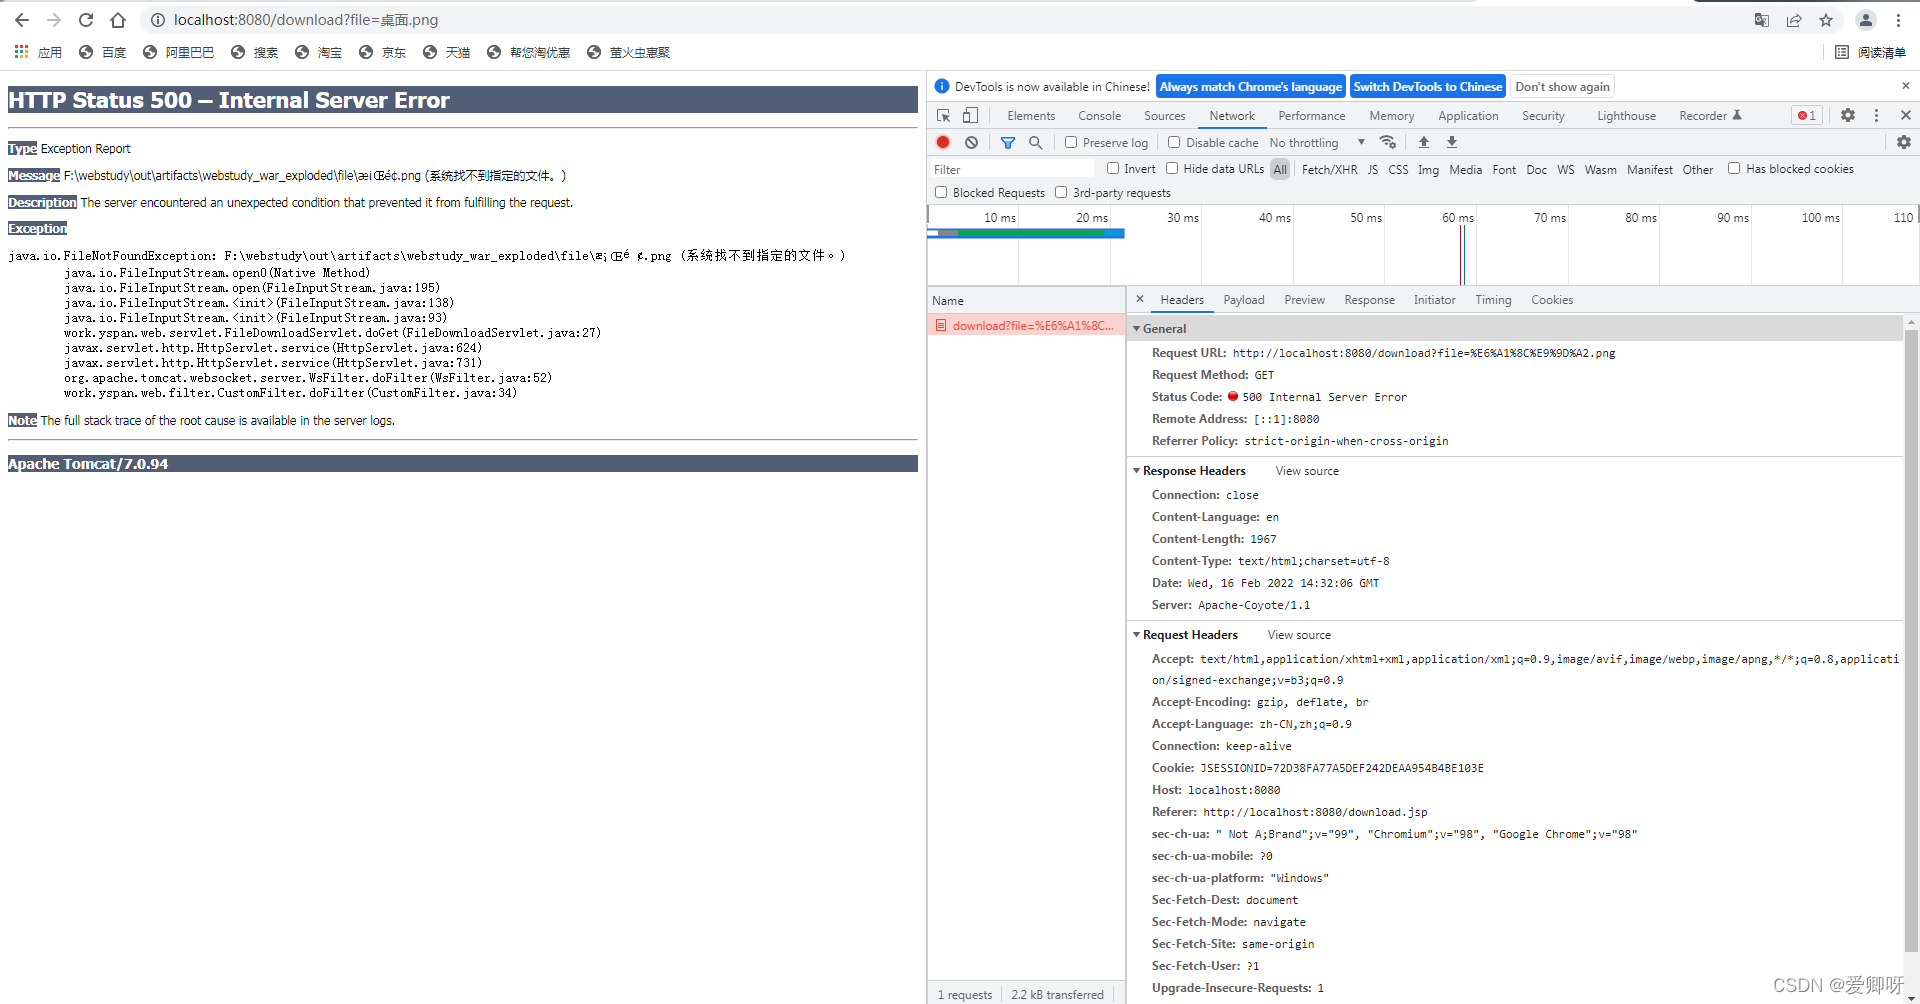Filter requests by Img type
The height and width of the screenshot is (1004, 1920).
[x=1428, y=170]
